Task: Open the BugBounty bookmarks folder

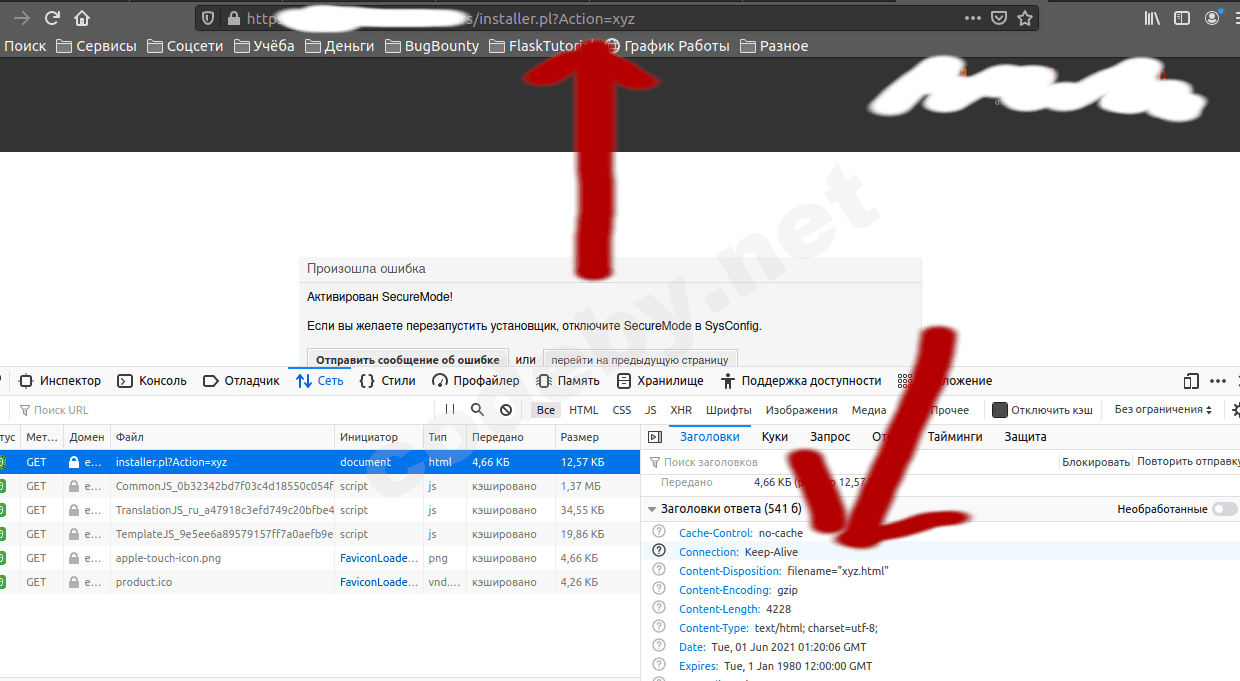Action: pyautogui.click(x=432, y=46)
